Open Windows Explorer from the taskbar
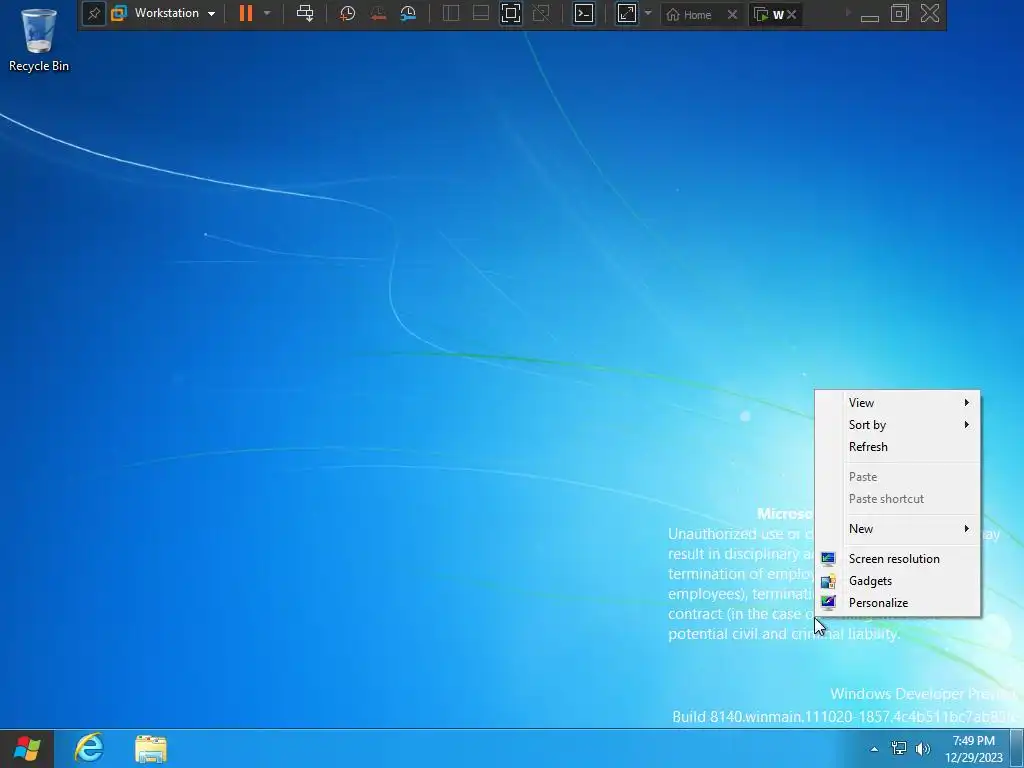 coord(151,749)
